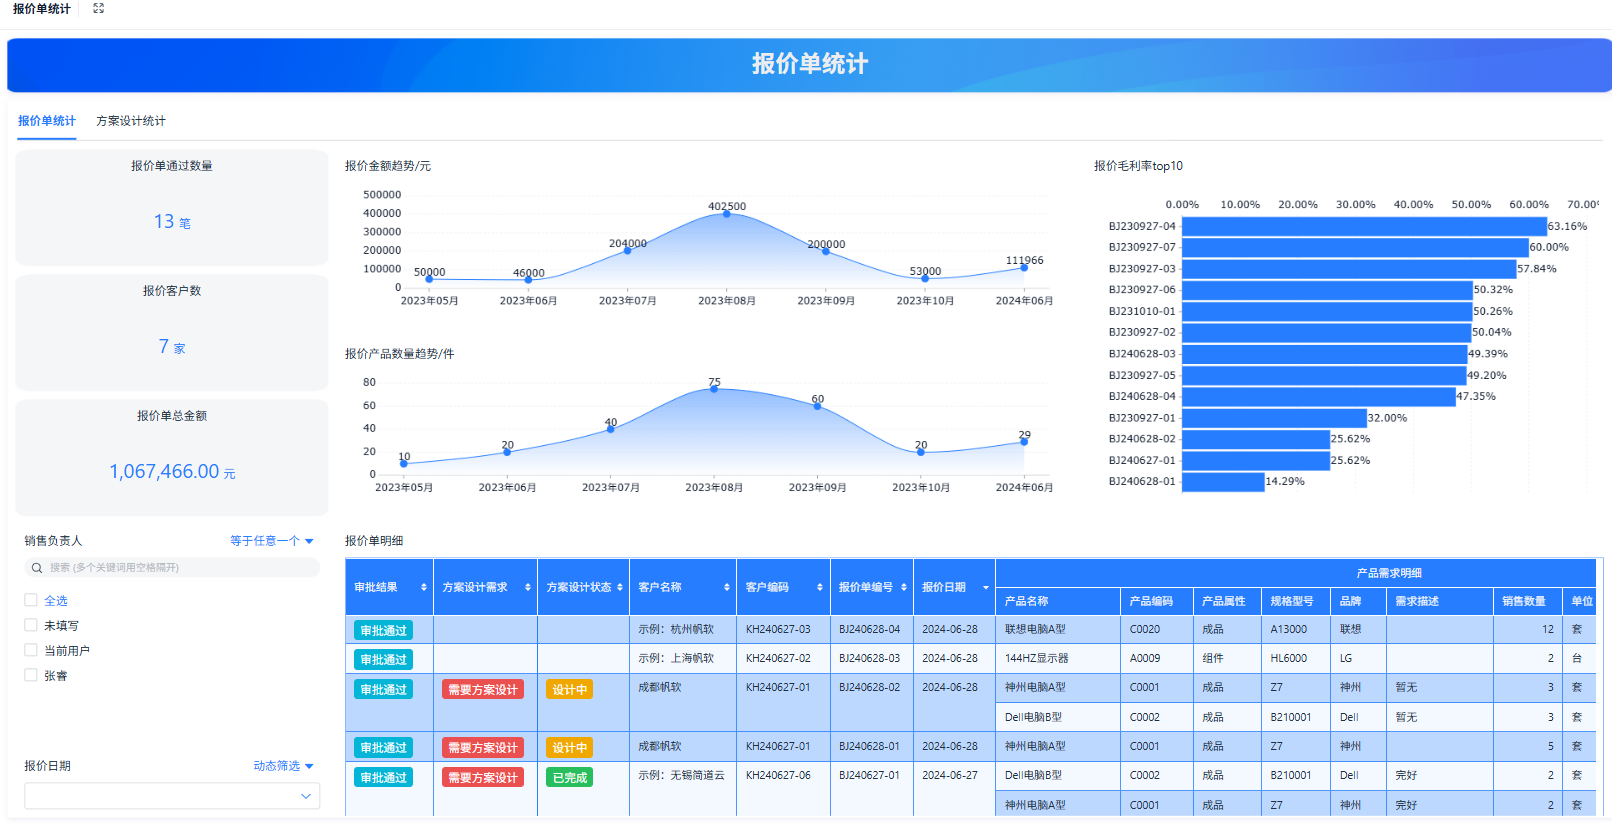Click the 报价客户数 card value 7 家
1612x825 pixels.
pyautogui.click(x=172, y=347)
